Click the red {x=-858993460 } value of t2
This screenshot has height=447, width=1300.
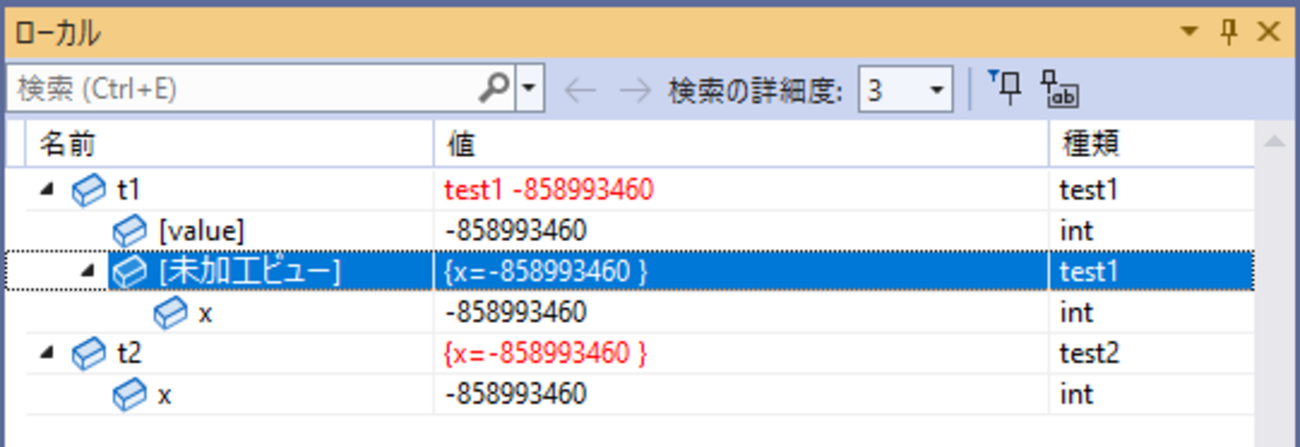545,353
